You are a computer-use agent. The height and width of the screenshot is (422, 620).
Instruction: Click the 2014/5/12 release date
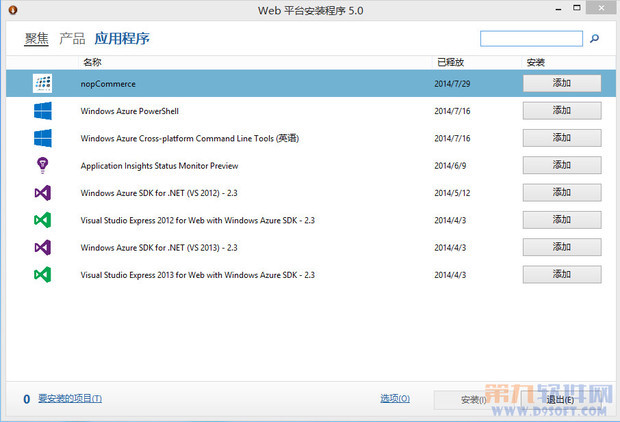(452, 193)
